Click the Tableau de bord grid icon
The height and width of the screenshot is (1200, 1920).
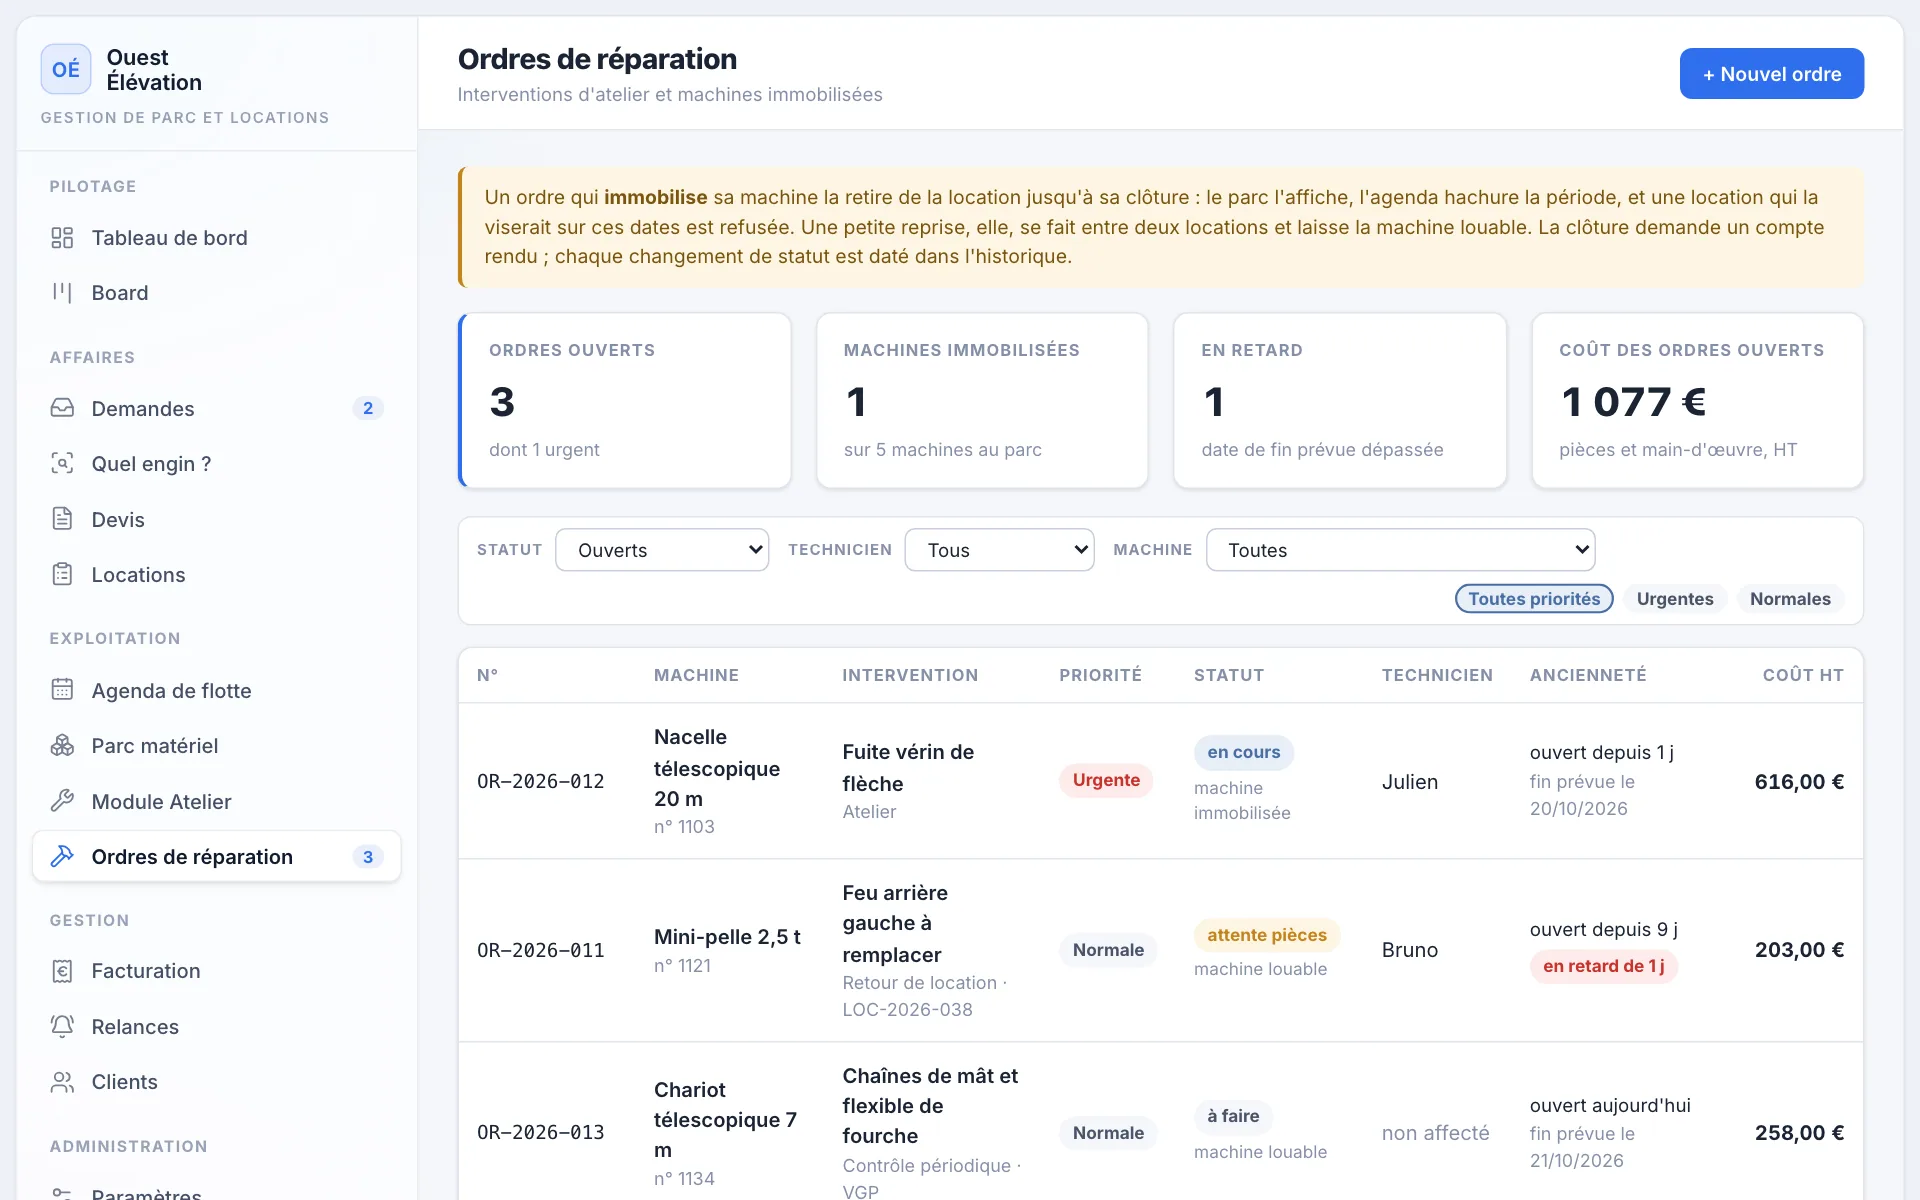coord(62,238)
